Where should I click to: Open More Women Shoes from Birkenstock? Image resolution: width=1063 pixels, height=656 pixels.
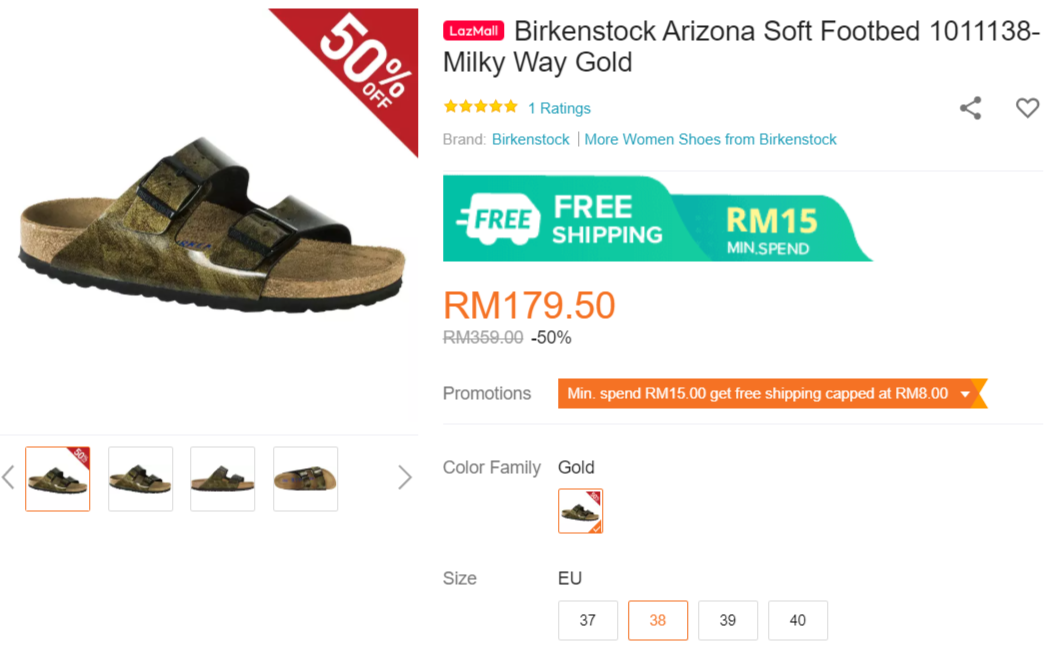(710, 139)
